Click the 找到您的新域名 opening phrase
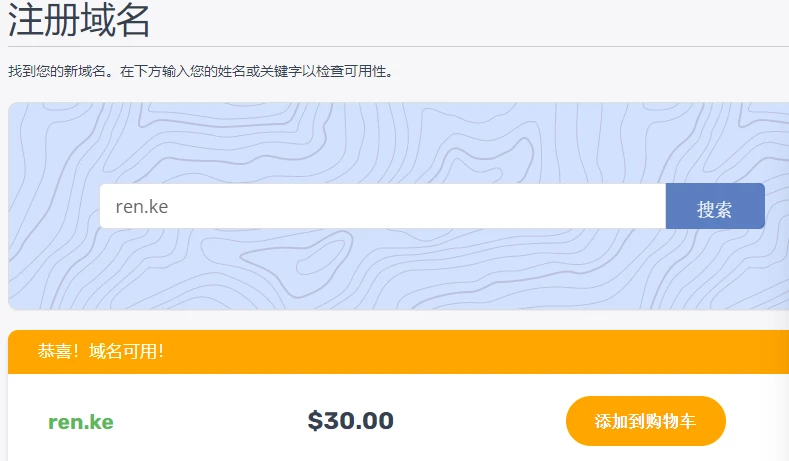This screenshot has height=461, width=789. tap(50, 72)
